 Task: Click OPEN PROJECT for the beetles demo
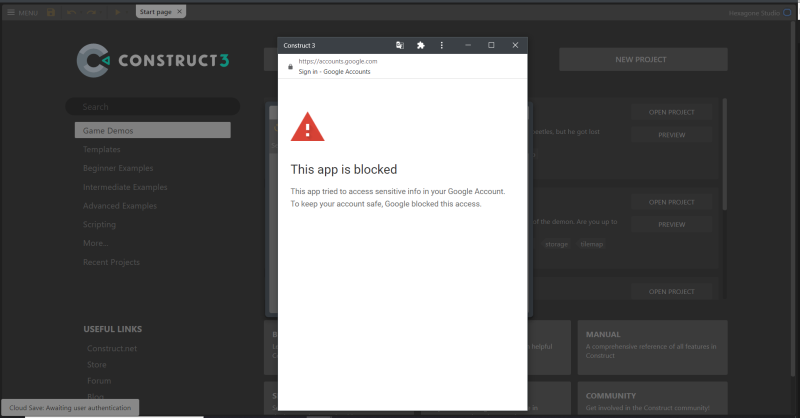coord(671,112)
